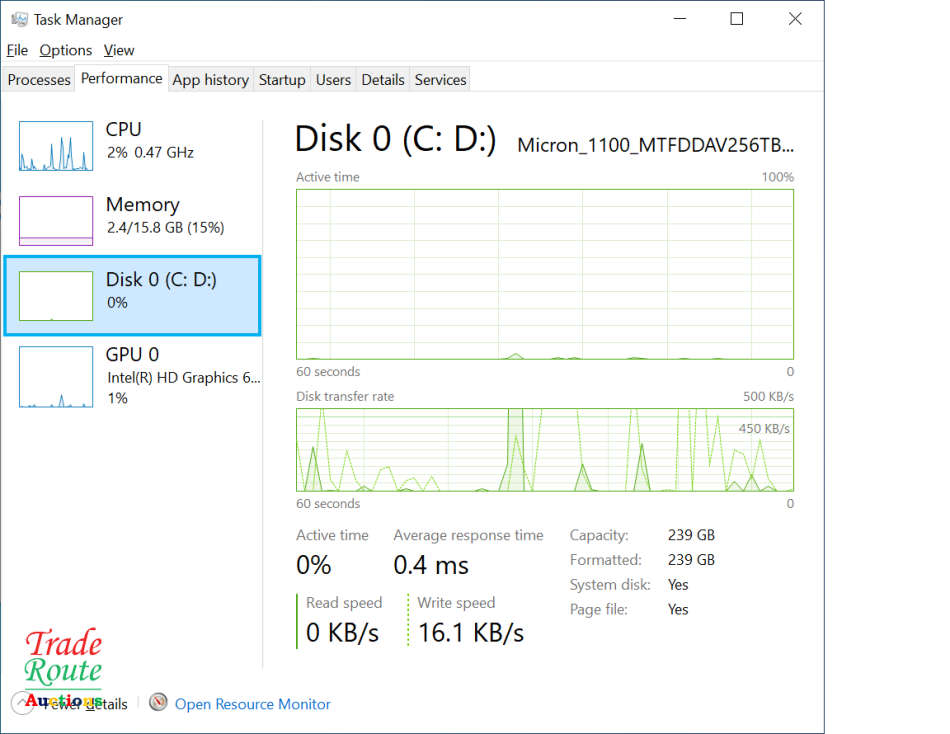Click the Task Manager app icon in title bar
The height and width of the screenshot is (734, 950).
click(18, 19)
